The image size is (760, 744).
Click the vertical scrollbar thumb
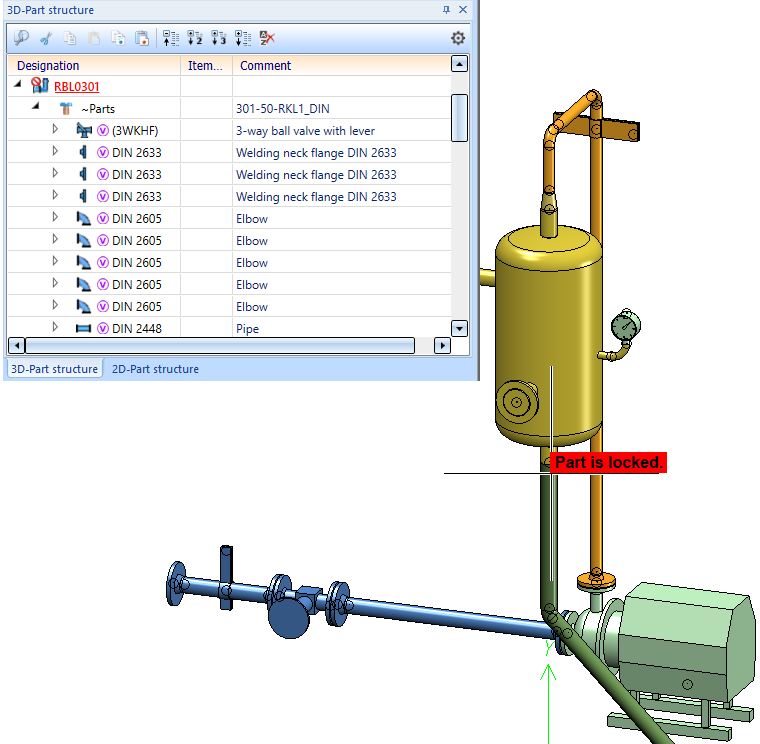[459, 118]
